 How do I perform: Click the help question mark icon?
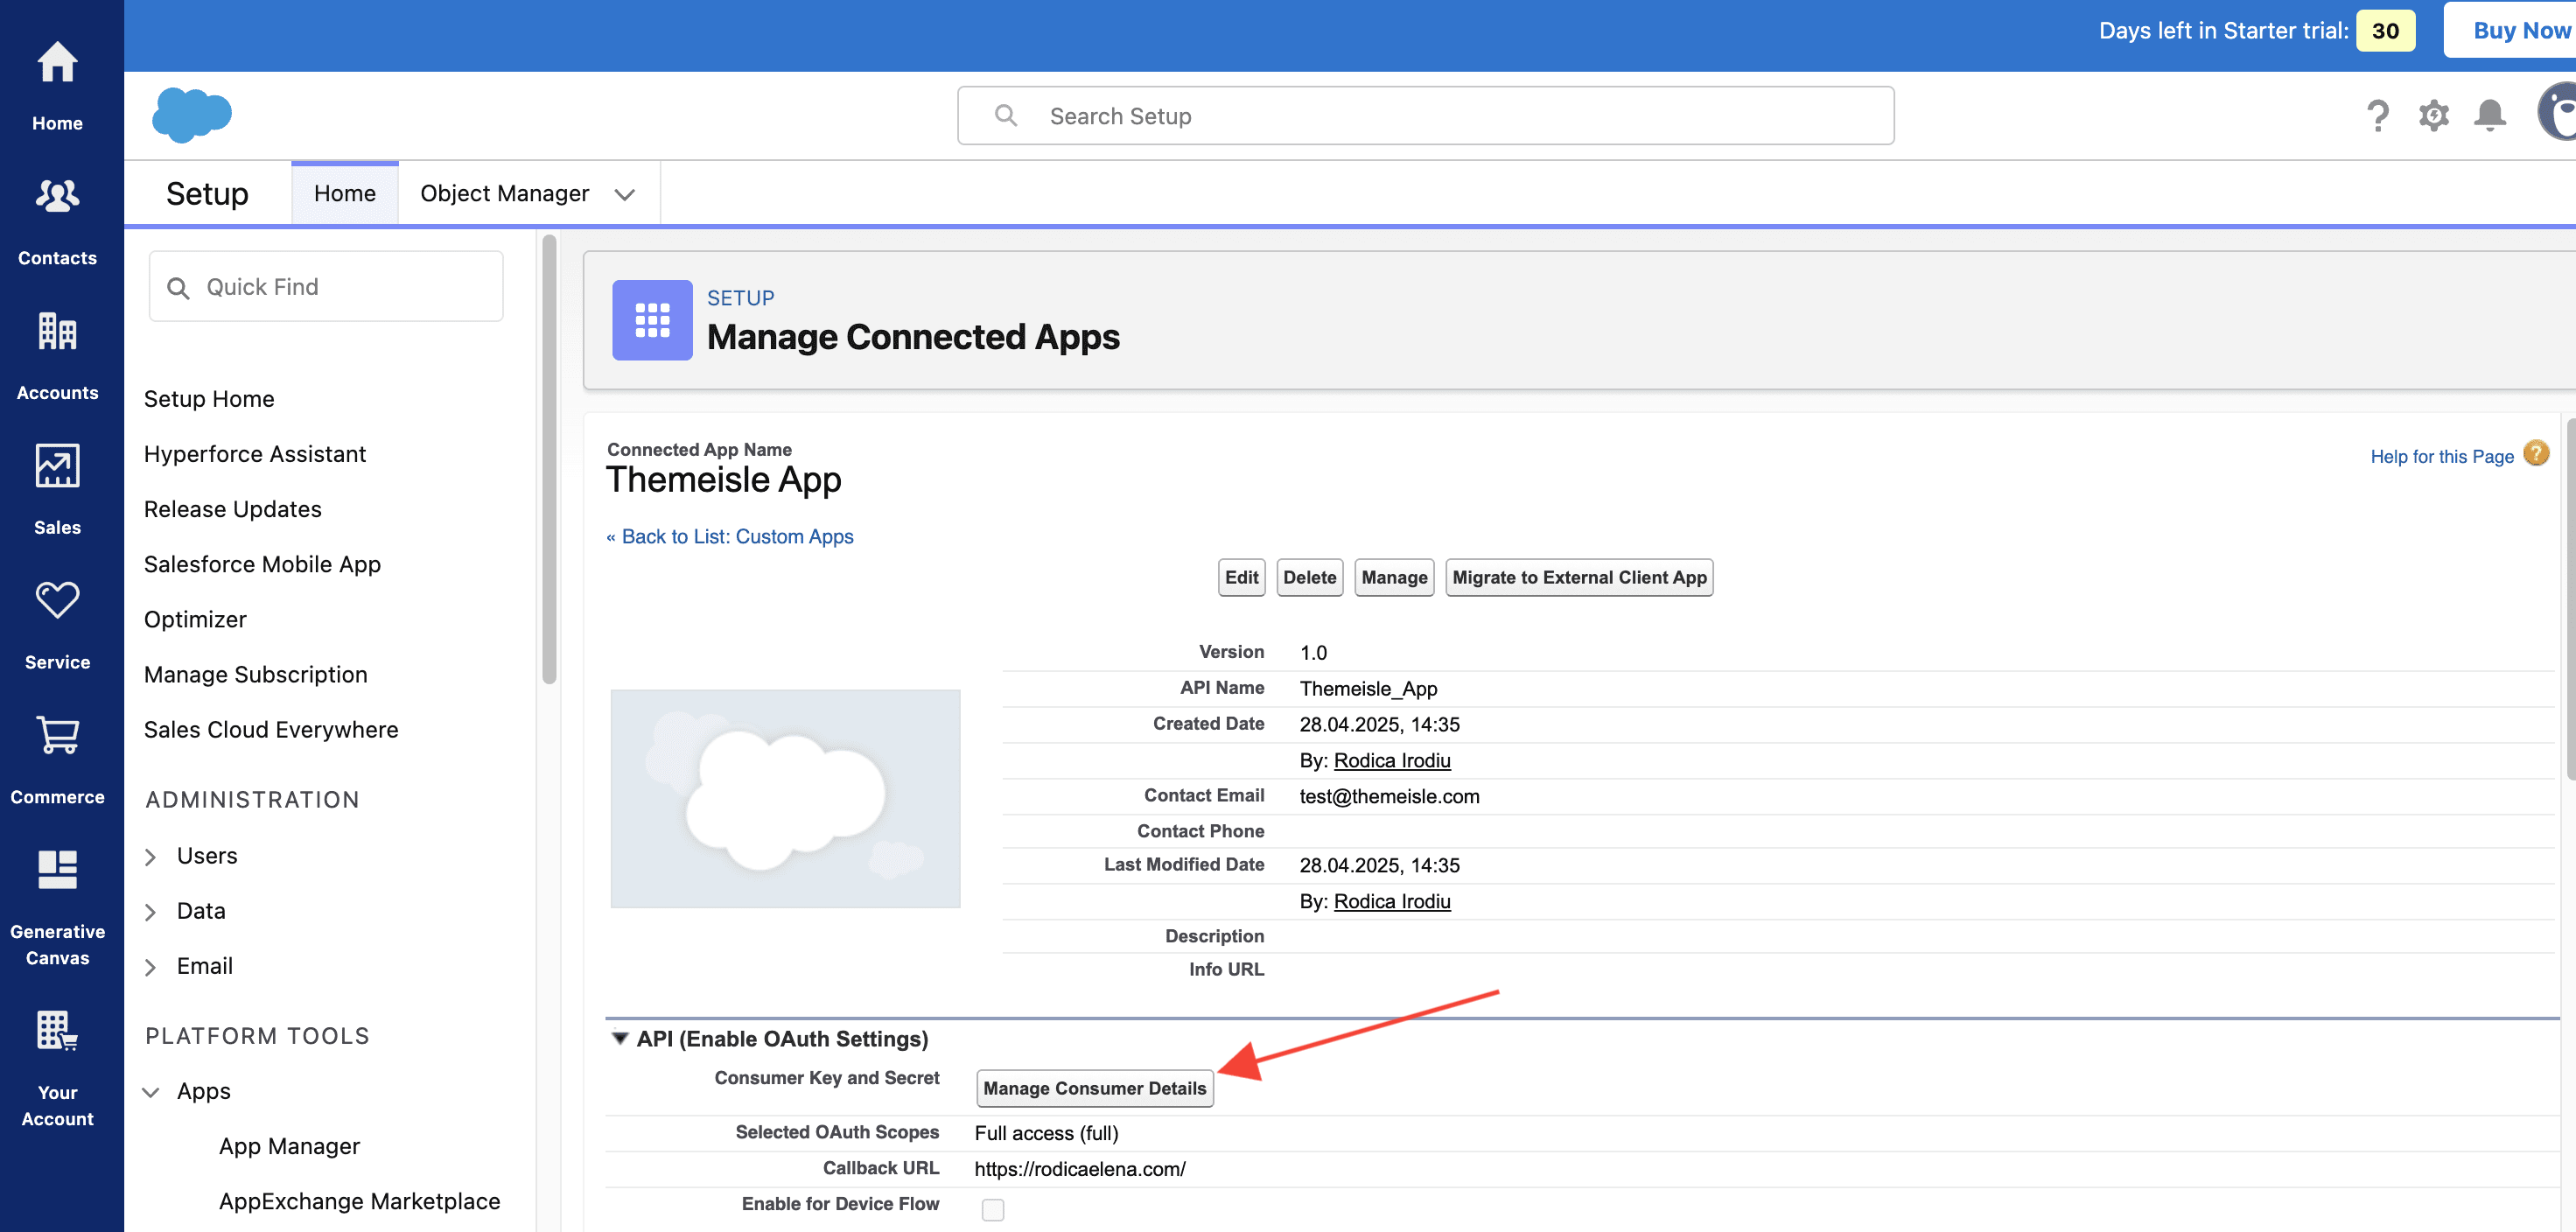[2378, 116]
